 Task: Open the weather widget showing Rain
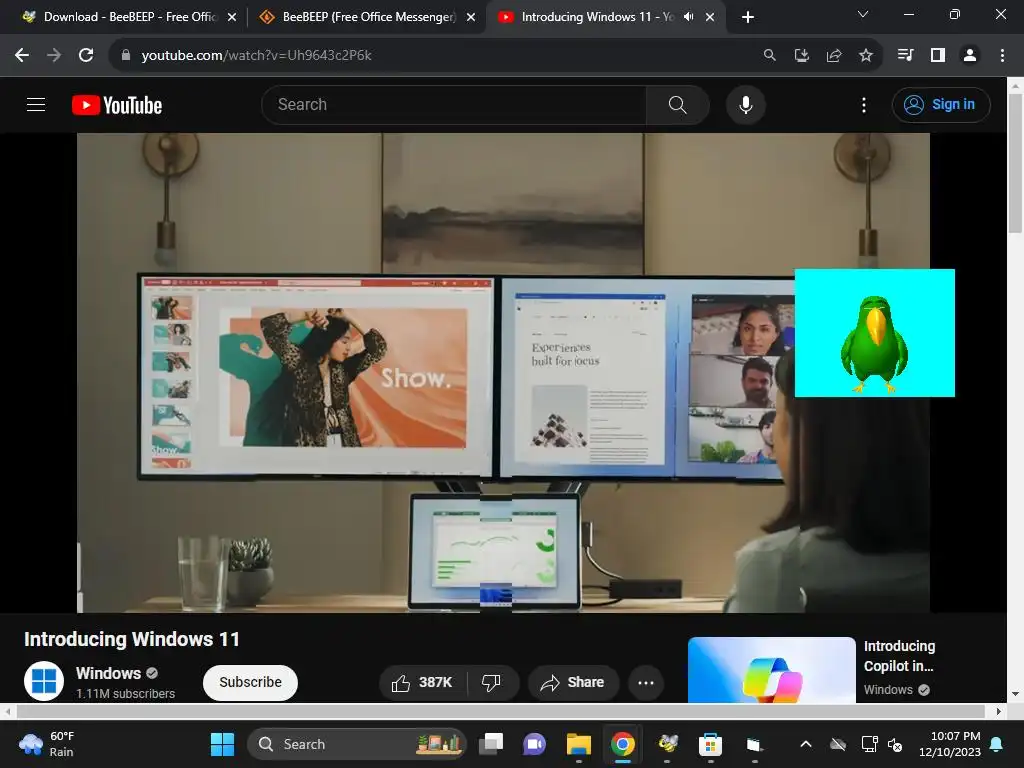(47, 744)
